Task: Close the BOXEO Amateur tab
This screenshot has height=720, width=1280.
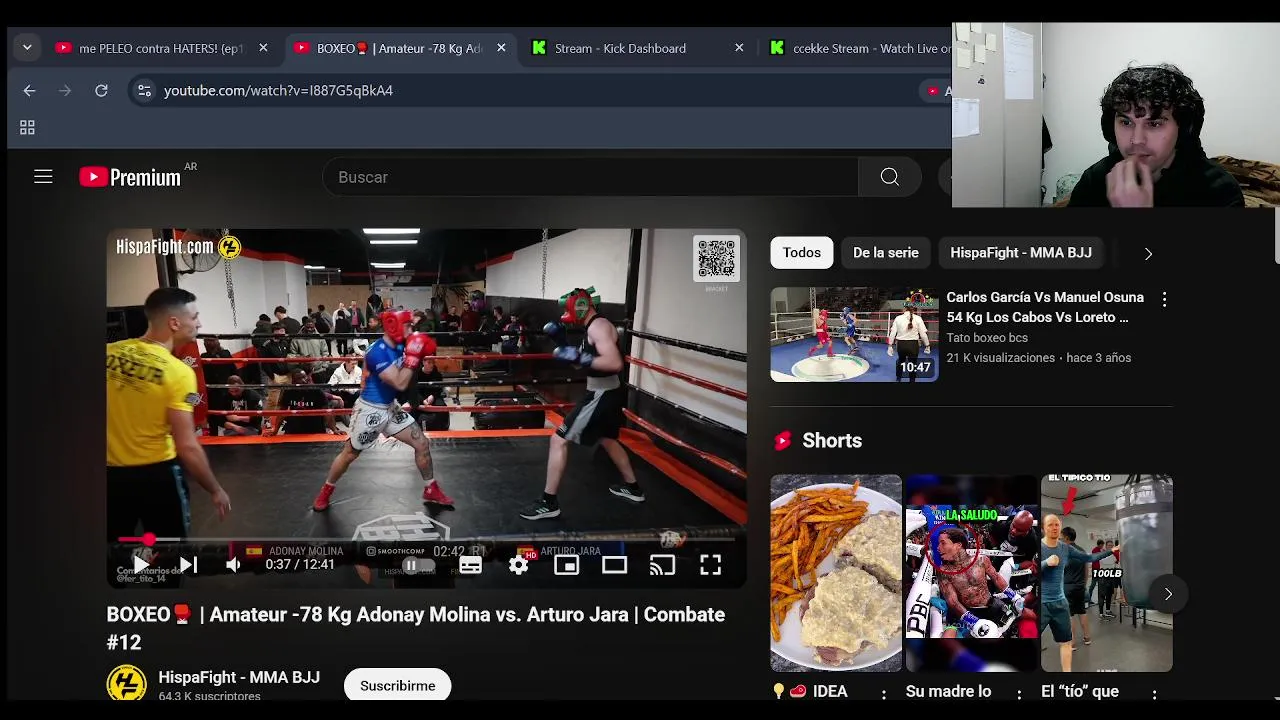Action: [501, 48]
